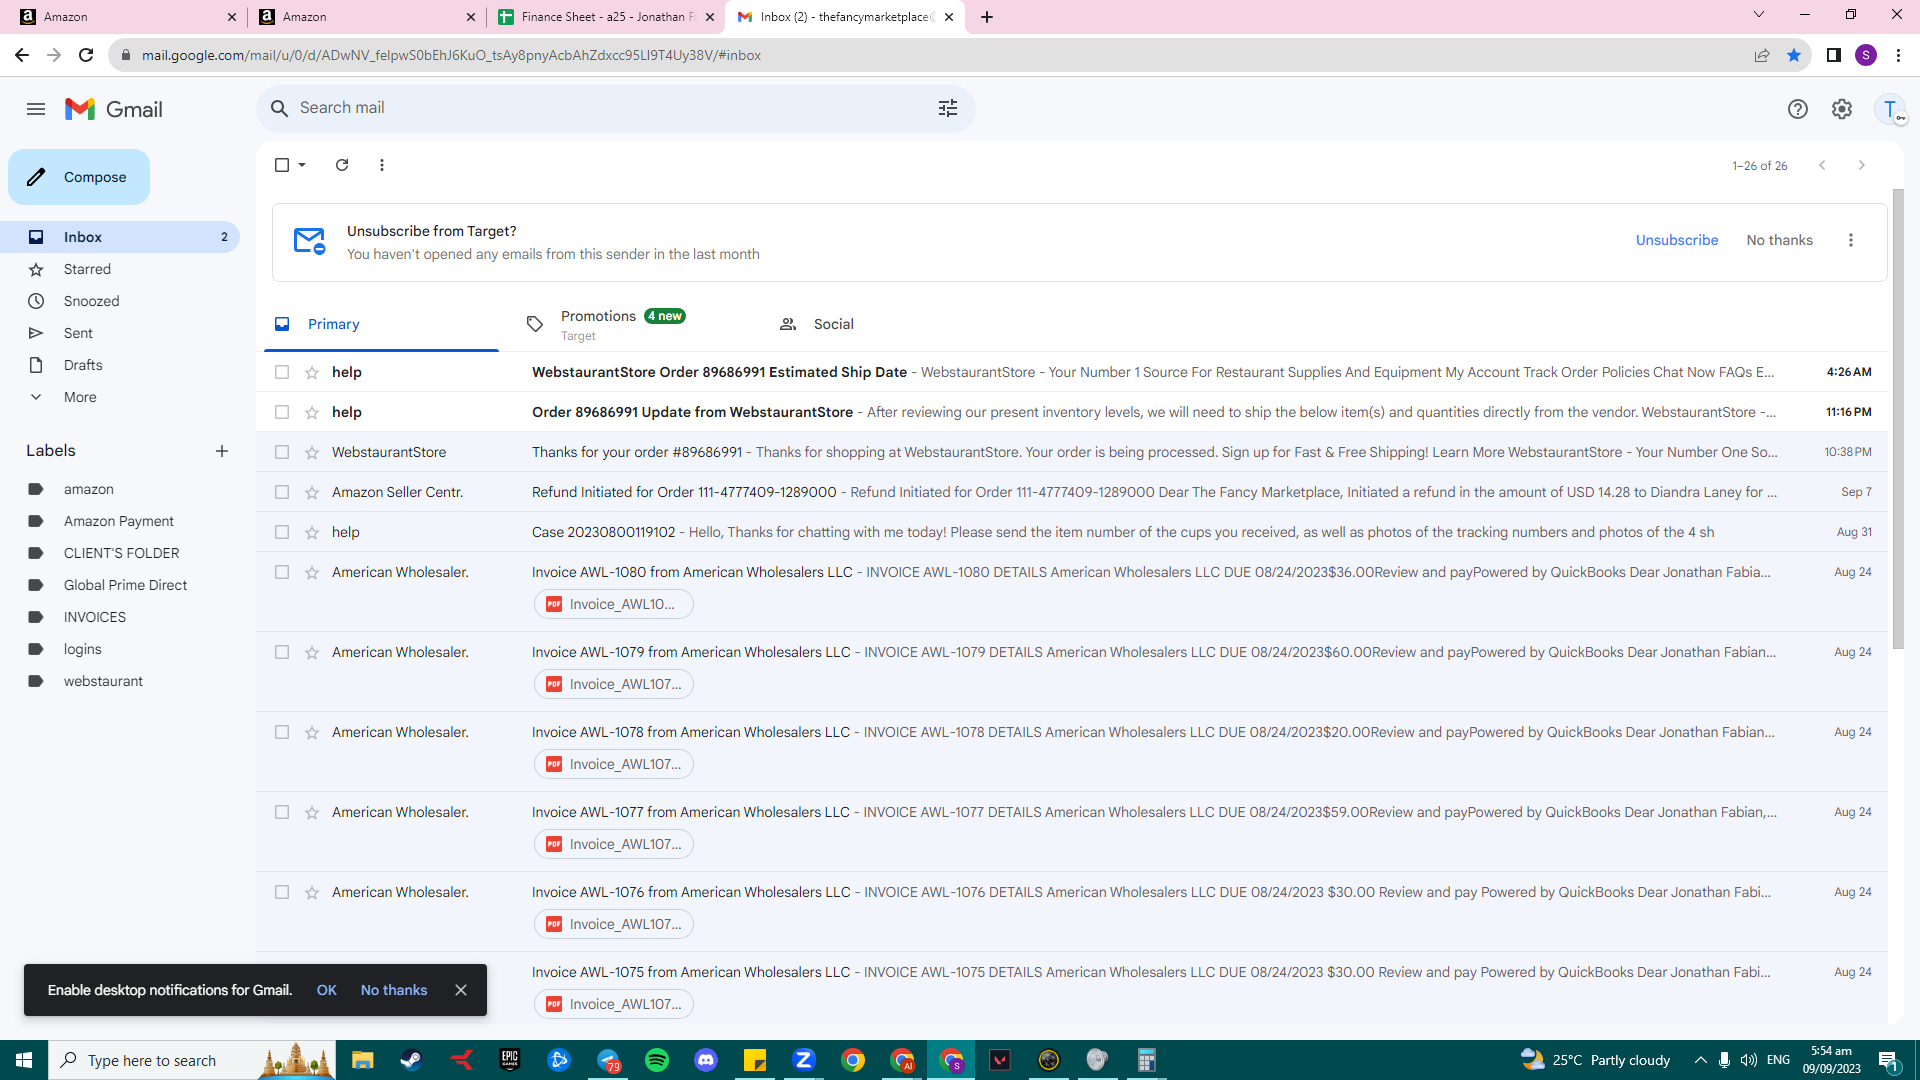The width and height of the screenshot is (1920, 1080).
Task: Open the toolbar's More options menu
Action: point(382,165)
